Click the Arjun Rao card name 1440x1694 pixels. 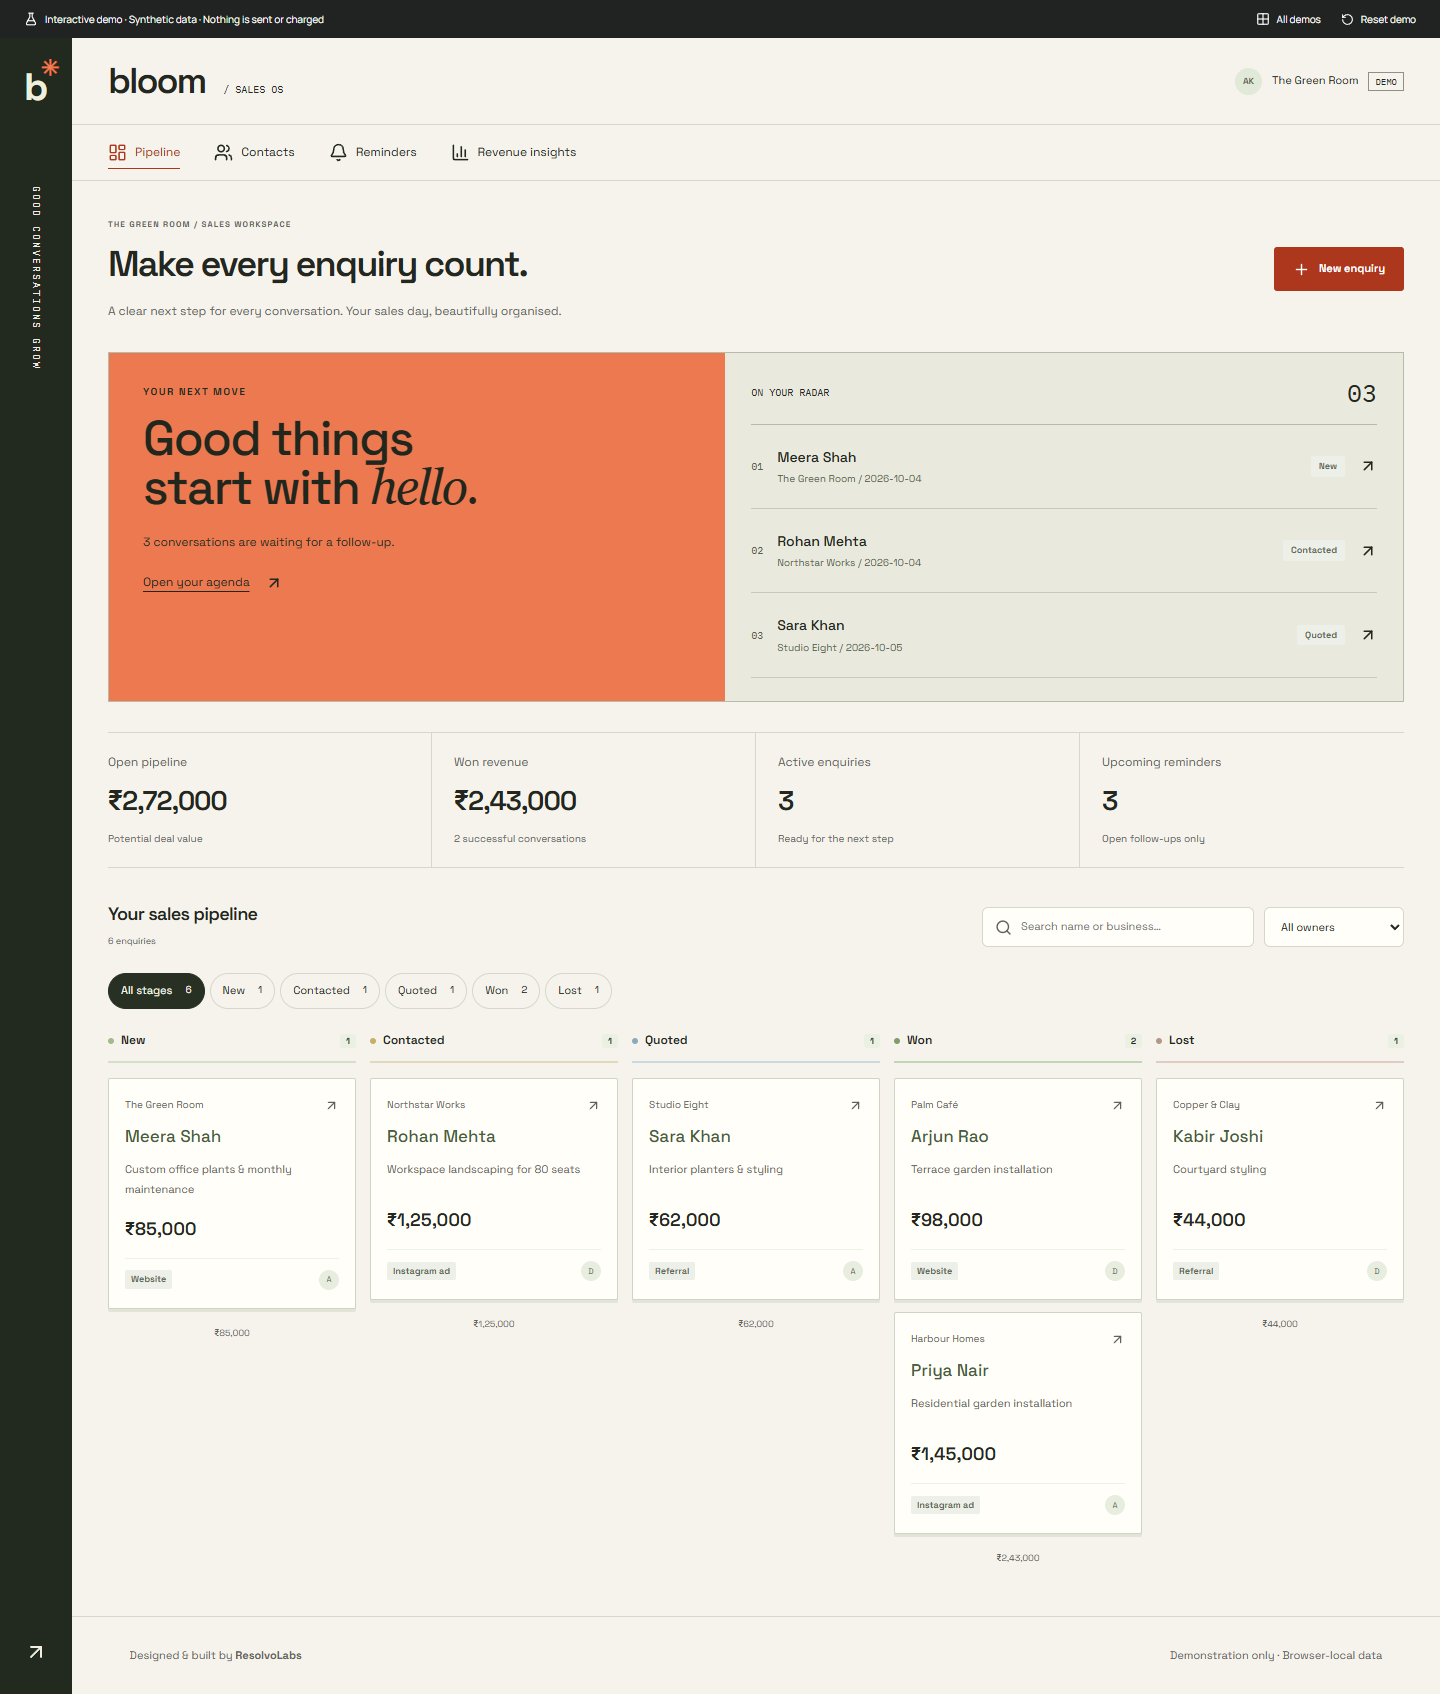coord(949,1137)
